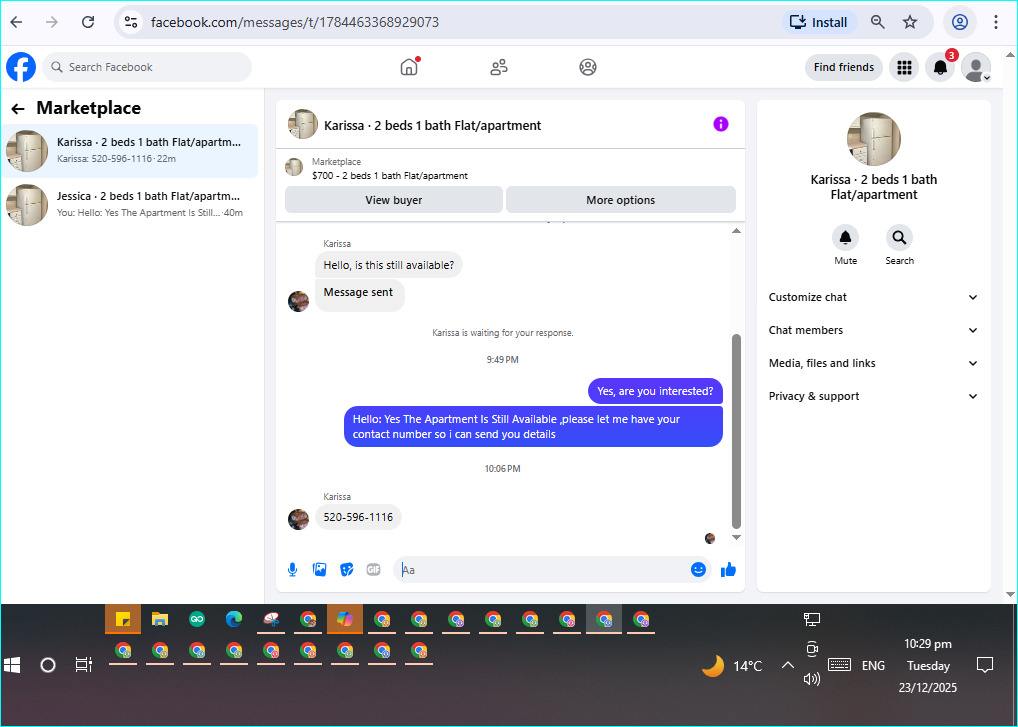Click into the Search Facebook field
This screenshot has width=1018, height=727.
pos(147,67)
